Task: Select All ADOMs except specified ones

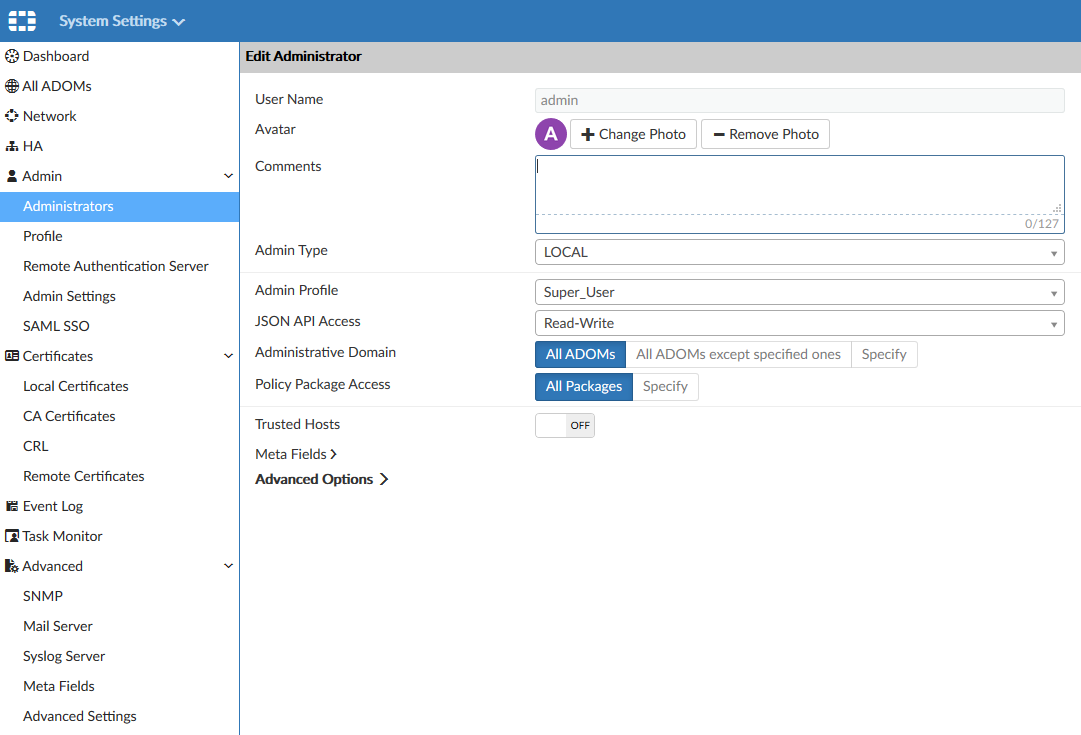Action: [738, 355]
